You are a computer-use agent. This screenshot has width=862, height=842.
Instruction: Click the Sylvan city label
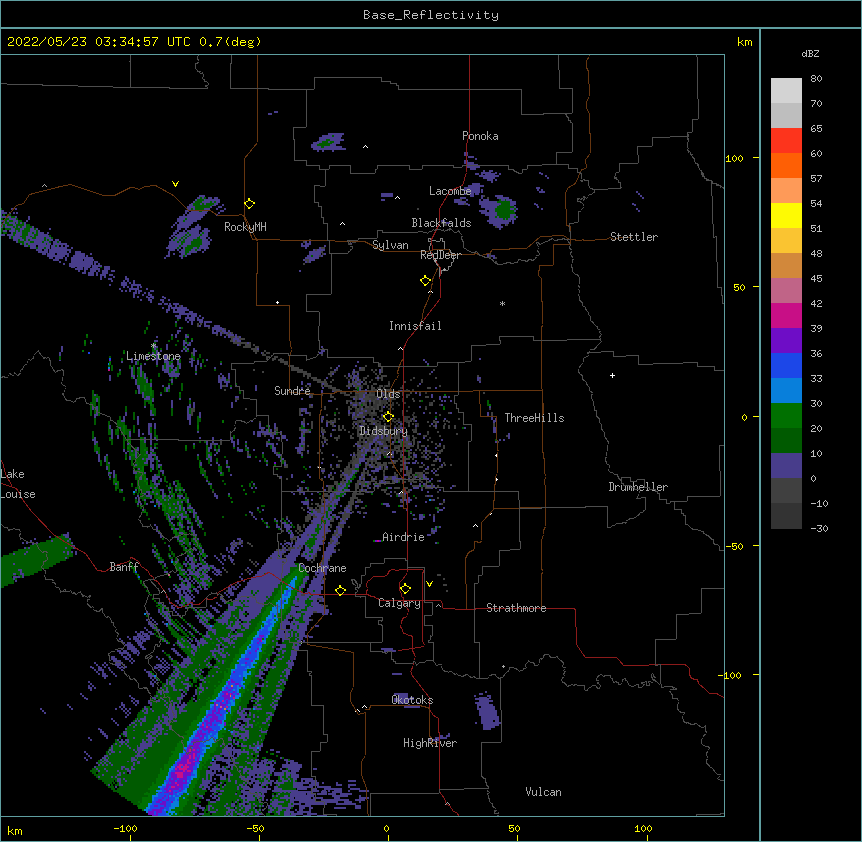pos(390,245)
